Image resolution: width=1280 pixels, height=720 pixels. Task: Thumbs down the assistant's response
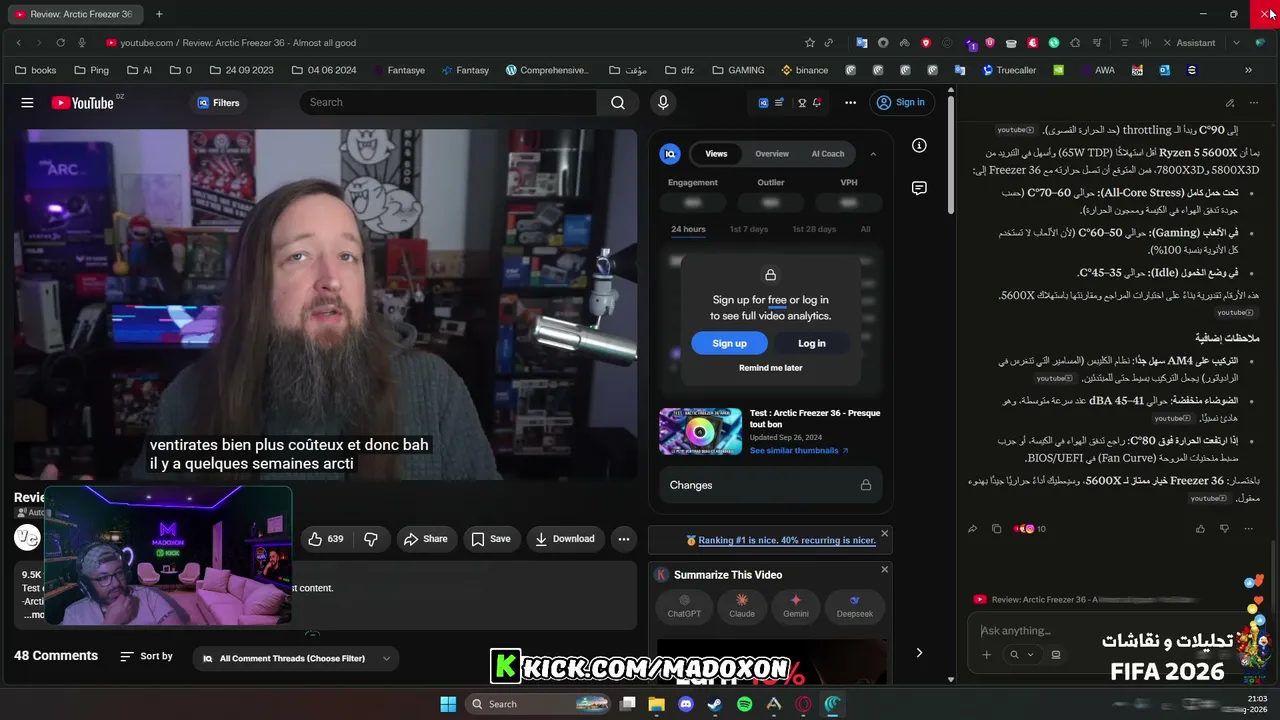pos(1224,529)
